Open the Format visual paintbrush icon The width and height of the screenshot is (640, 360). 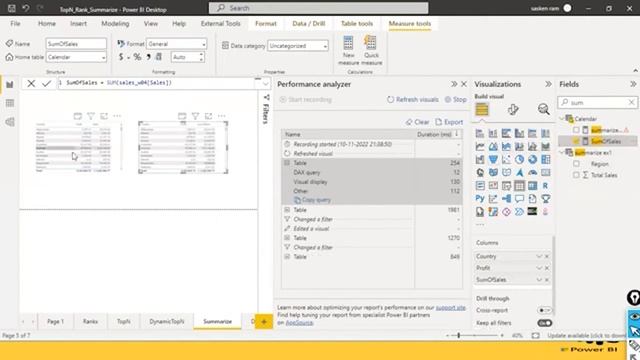tap(513, 109)
